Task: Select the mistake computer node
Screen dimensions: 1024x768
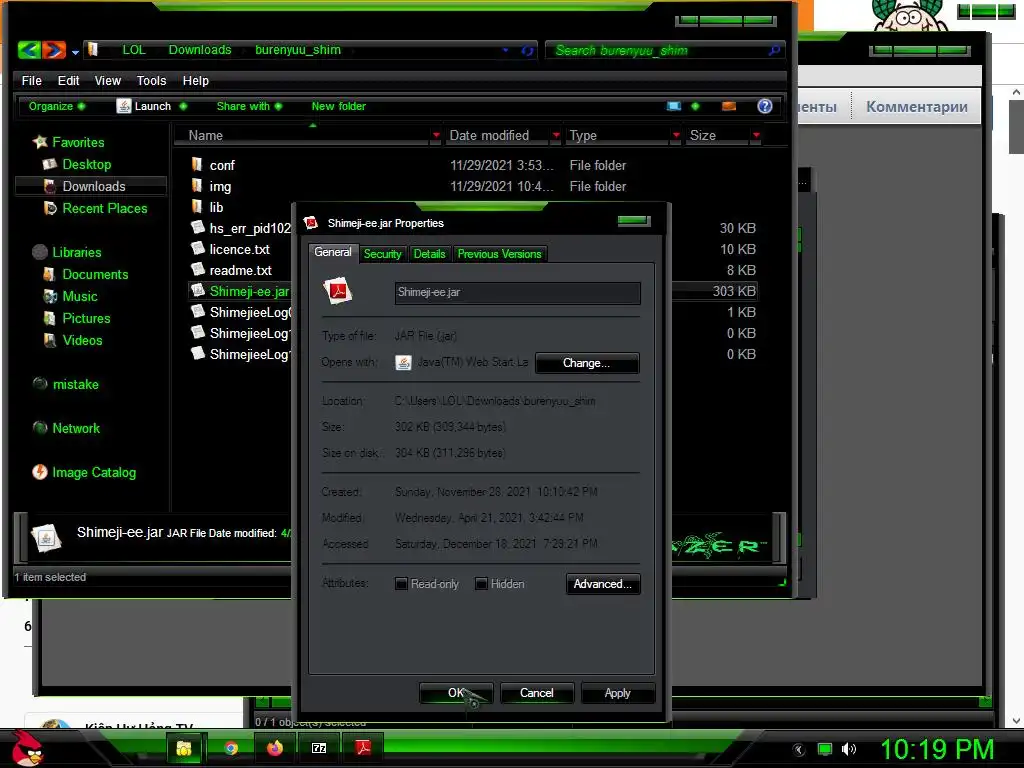Action: (x=66, y=384)
